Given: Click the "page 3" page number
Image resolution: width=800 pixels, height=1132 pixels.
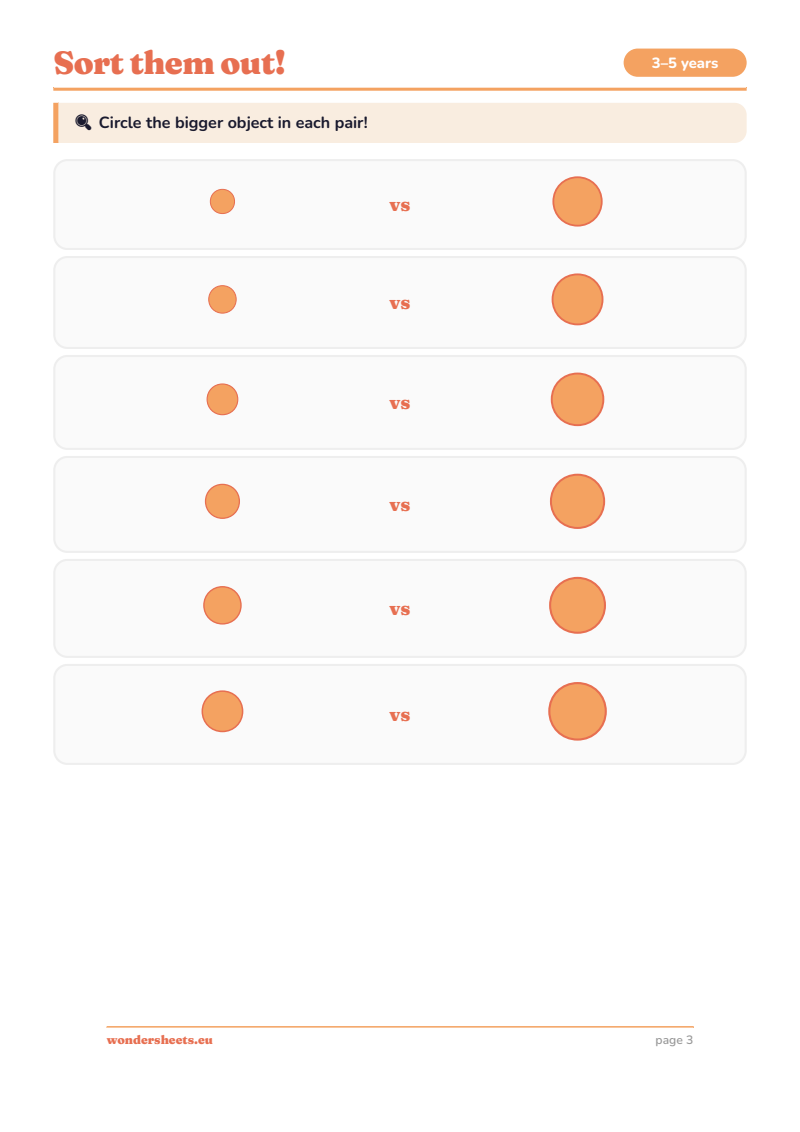Looking at the screenshot, I should [x=673, y=1040].
